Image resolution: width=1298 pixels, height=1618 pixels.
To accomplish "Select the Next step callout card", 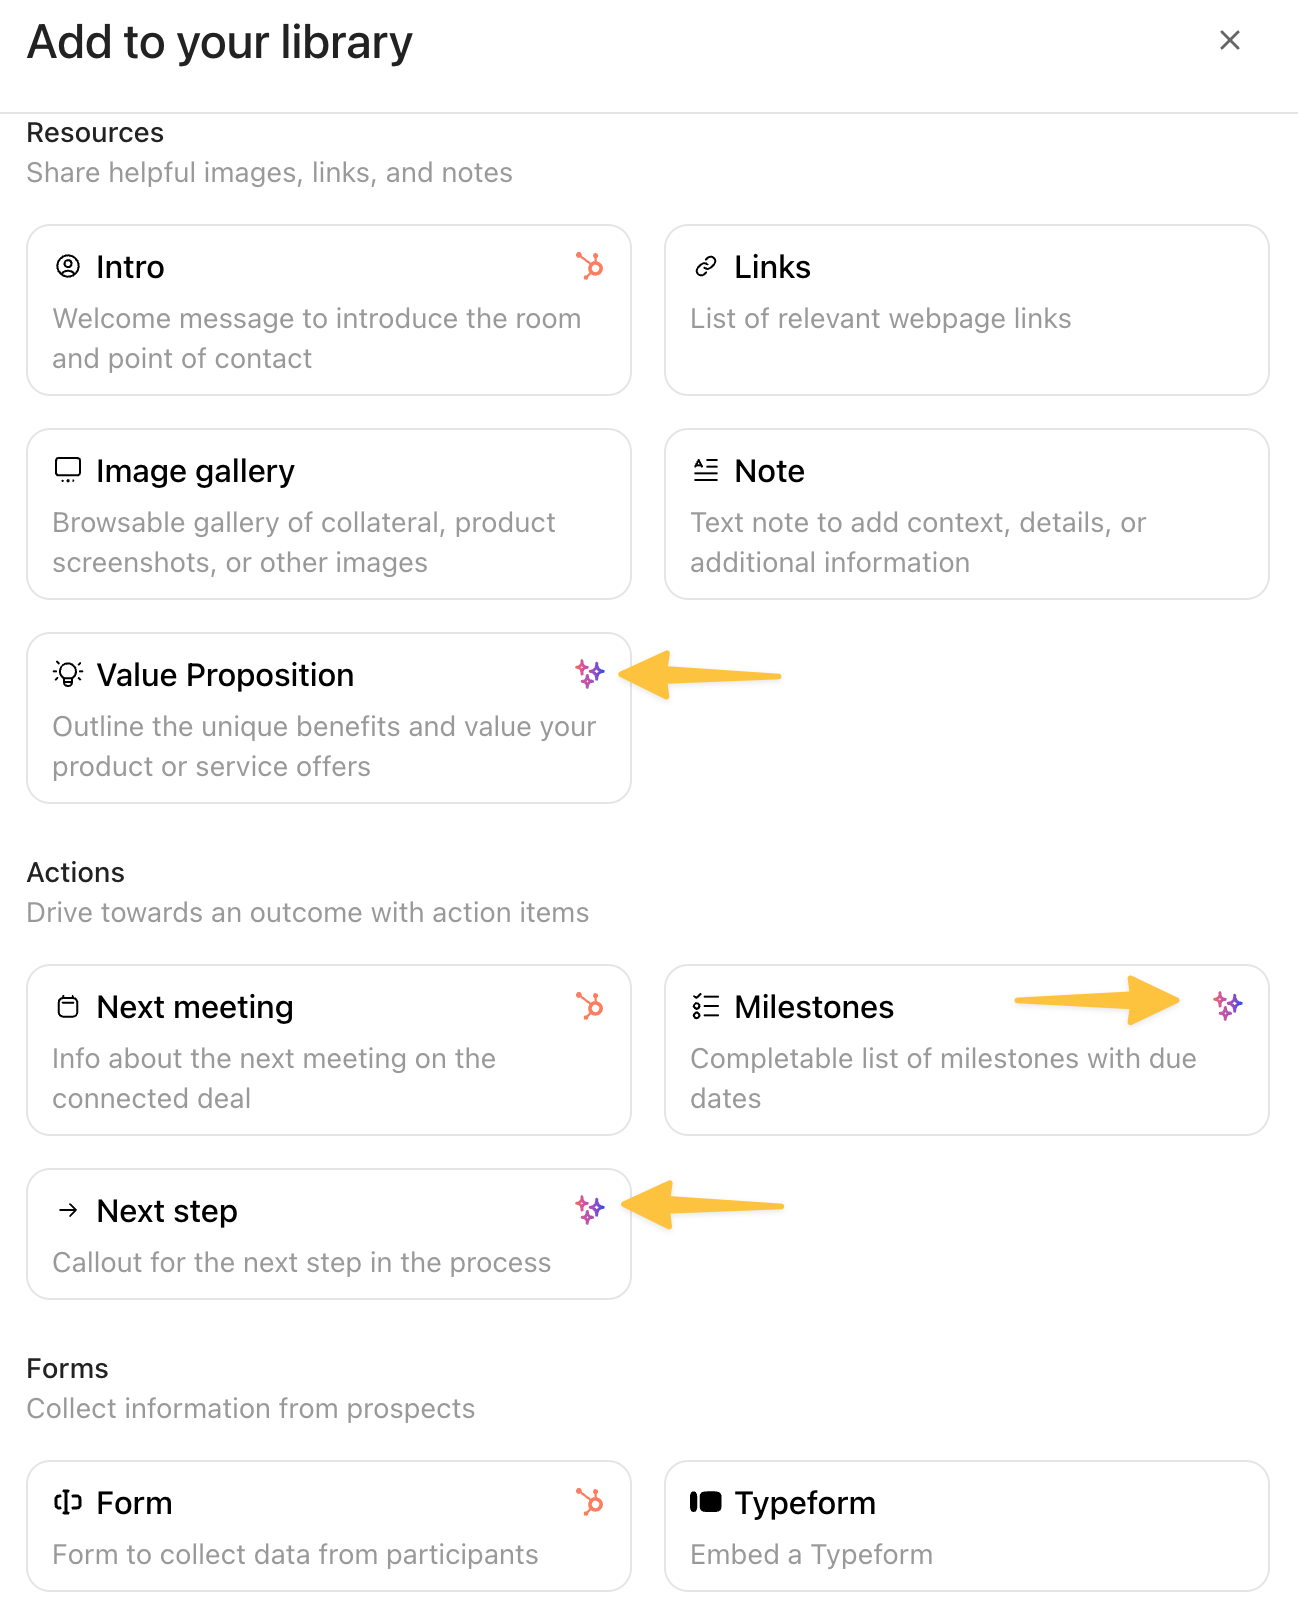I will 328,1234.
